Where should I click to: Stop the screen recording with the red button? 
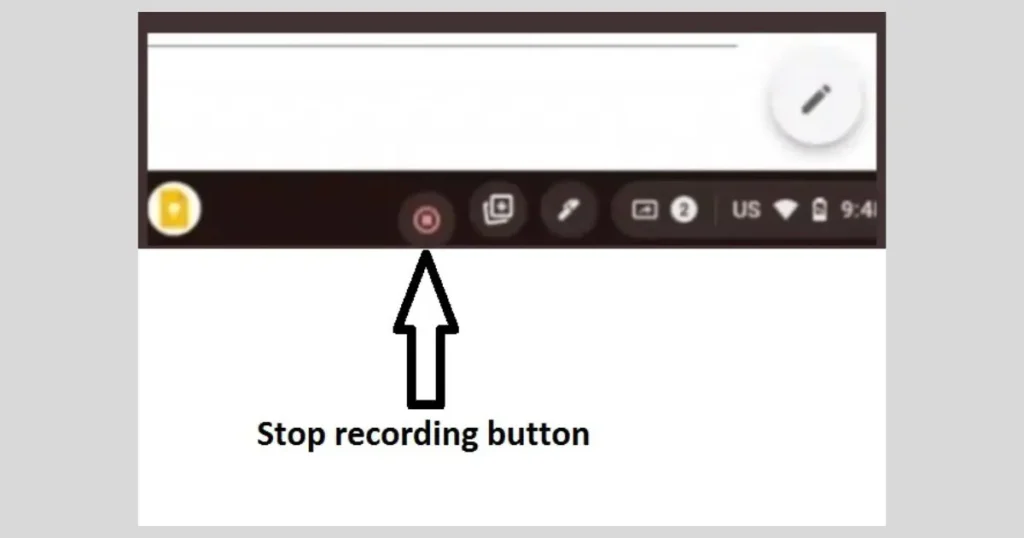(426, 220)
